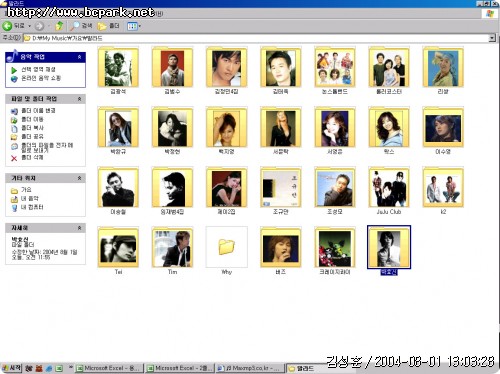Select the 김광석 folder
This screenshot has height=374, width=500.
tap(118, 71)
